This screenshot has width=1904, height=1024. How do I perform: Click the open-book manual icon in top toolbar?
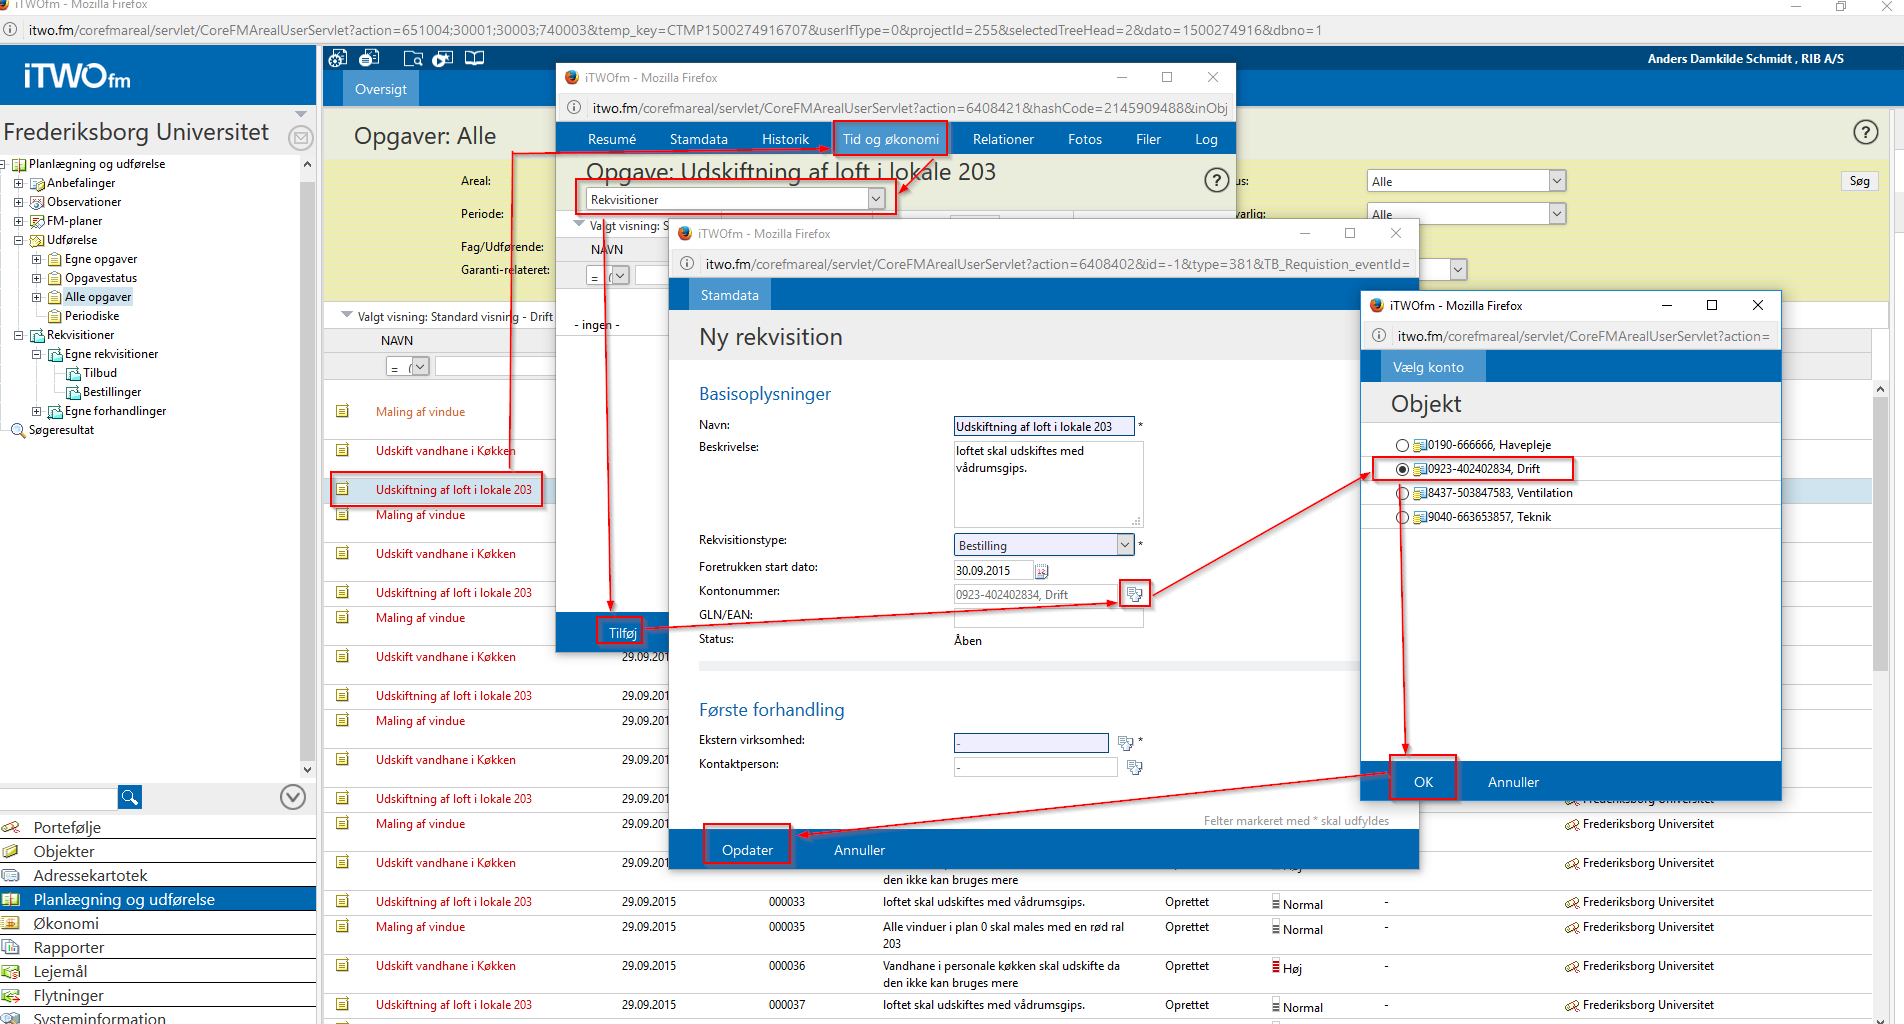pyautogui.click(x=474, y=58)
